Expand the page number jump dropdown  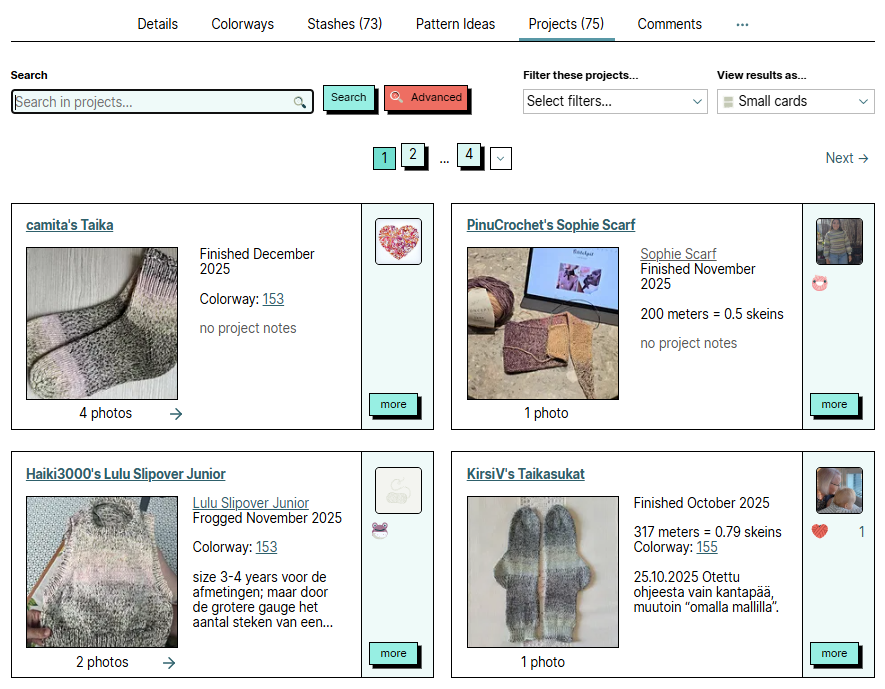[501, 158]
